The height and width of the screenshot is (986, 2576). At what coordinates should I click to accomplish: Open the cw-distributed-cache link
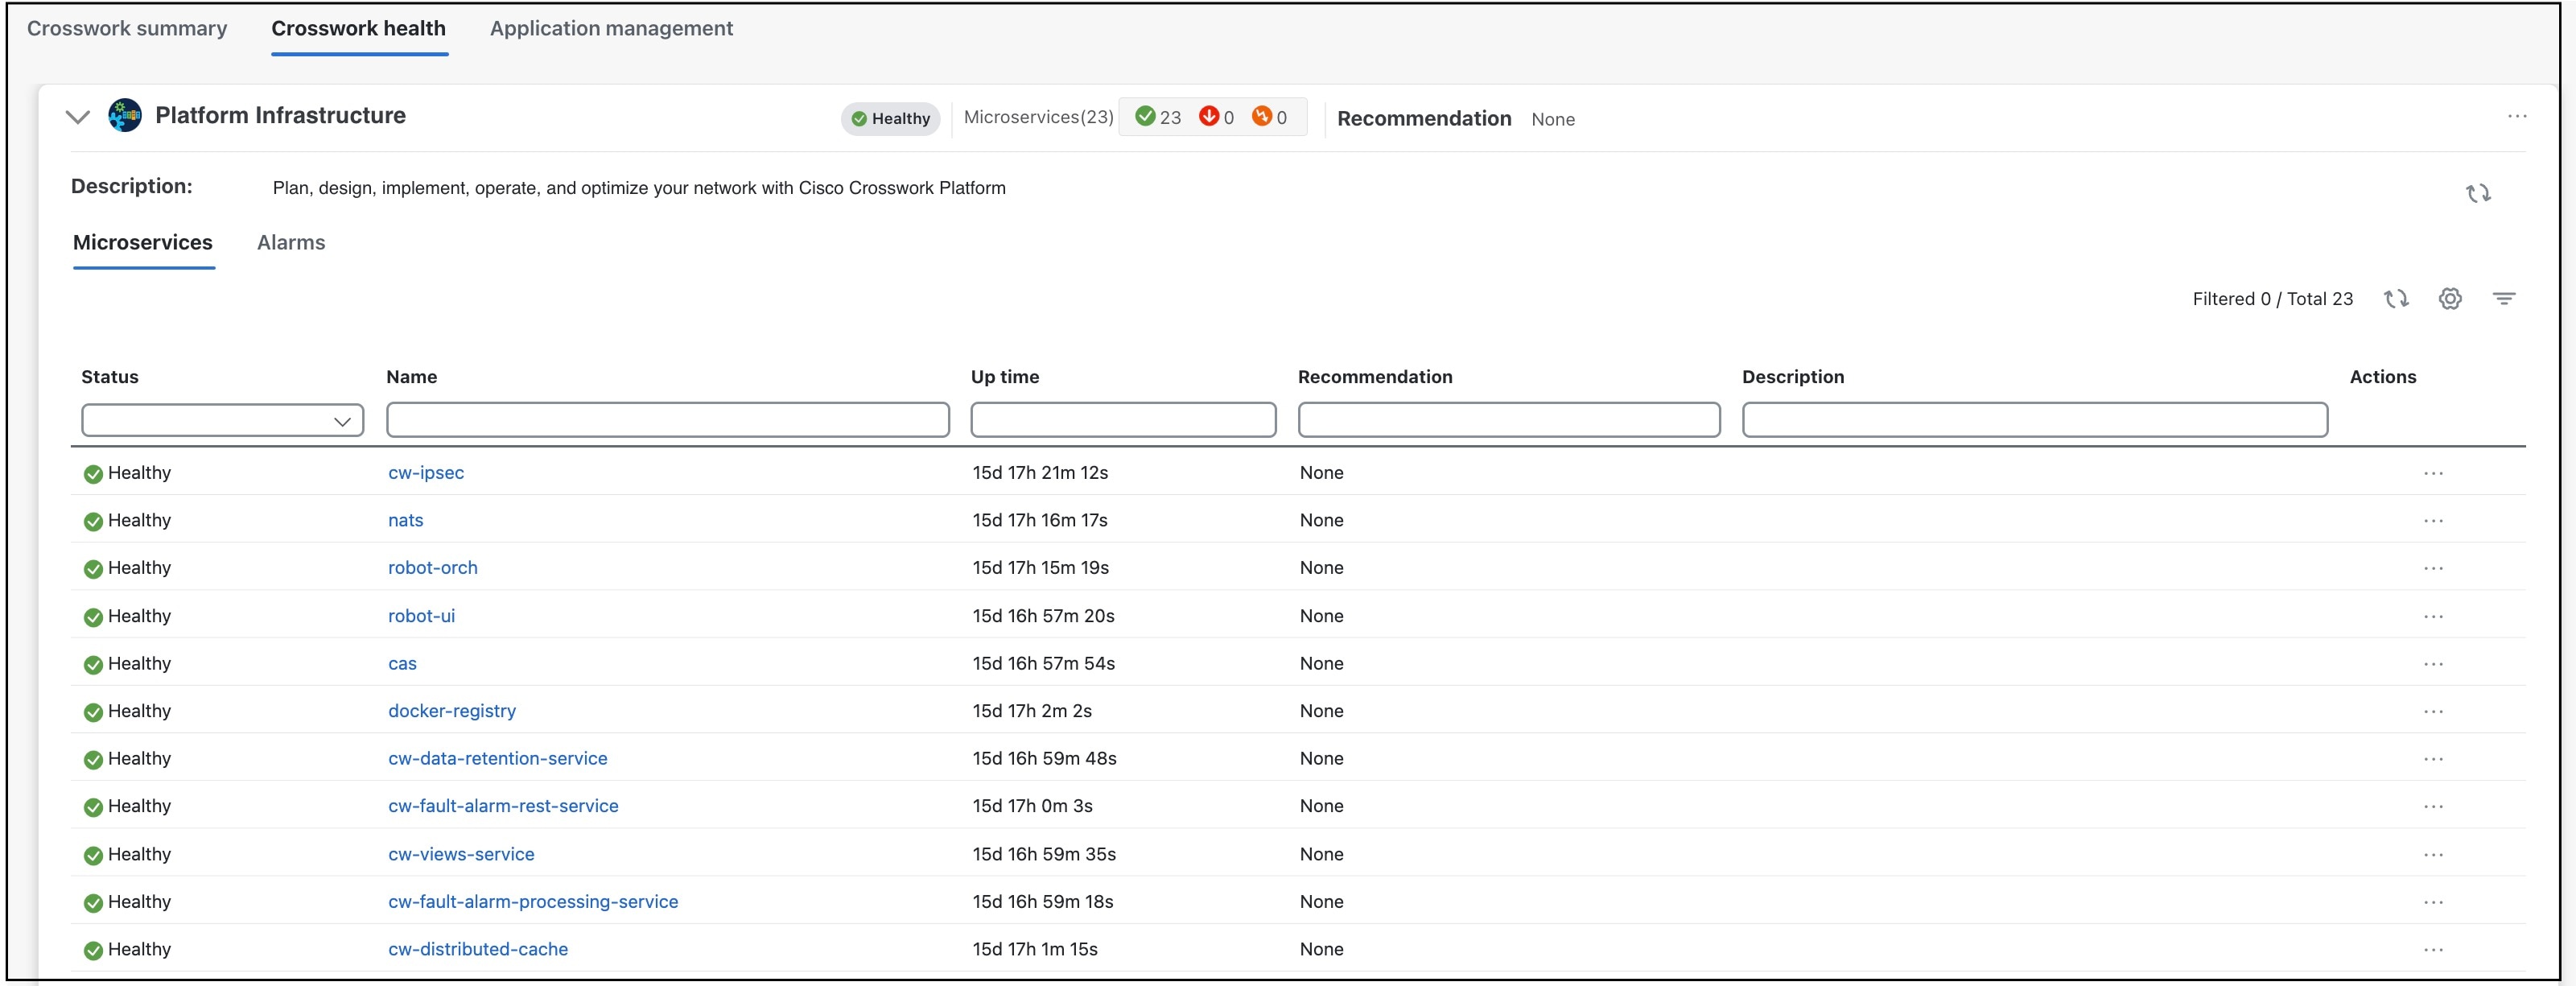(x=478, y=949)
